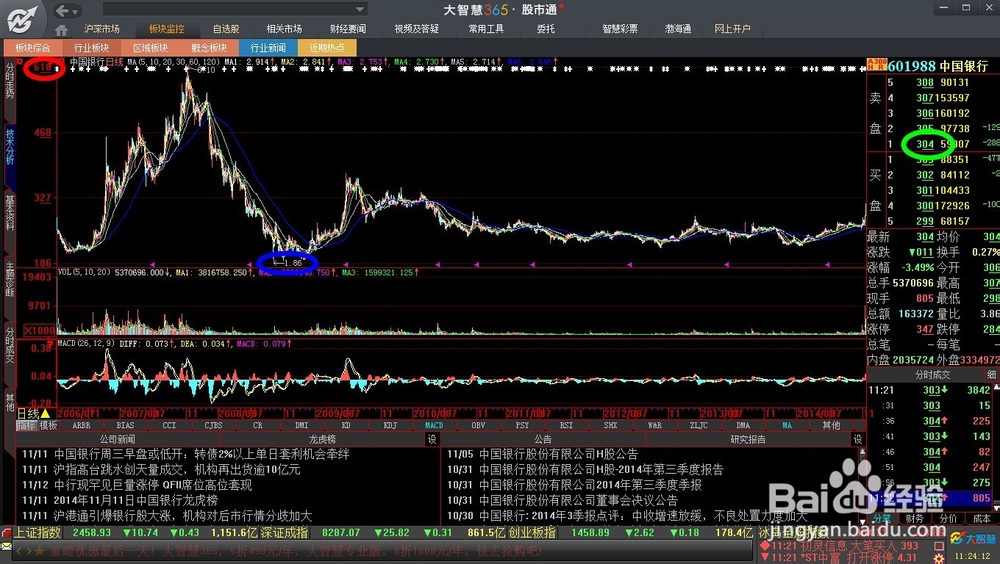Select the 近期热点 tab
1000x564 pixels.
(327, 48)
